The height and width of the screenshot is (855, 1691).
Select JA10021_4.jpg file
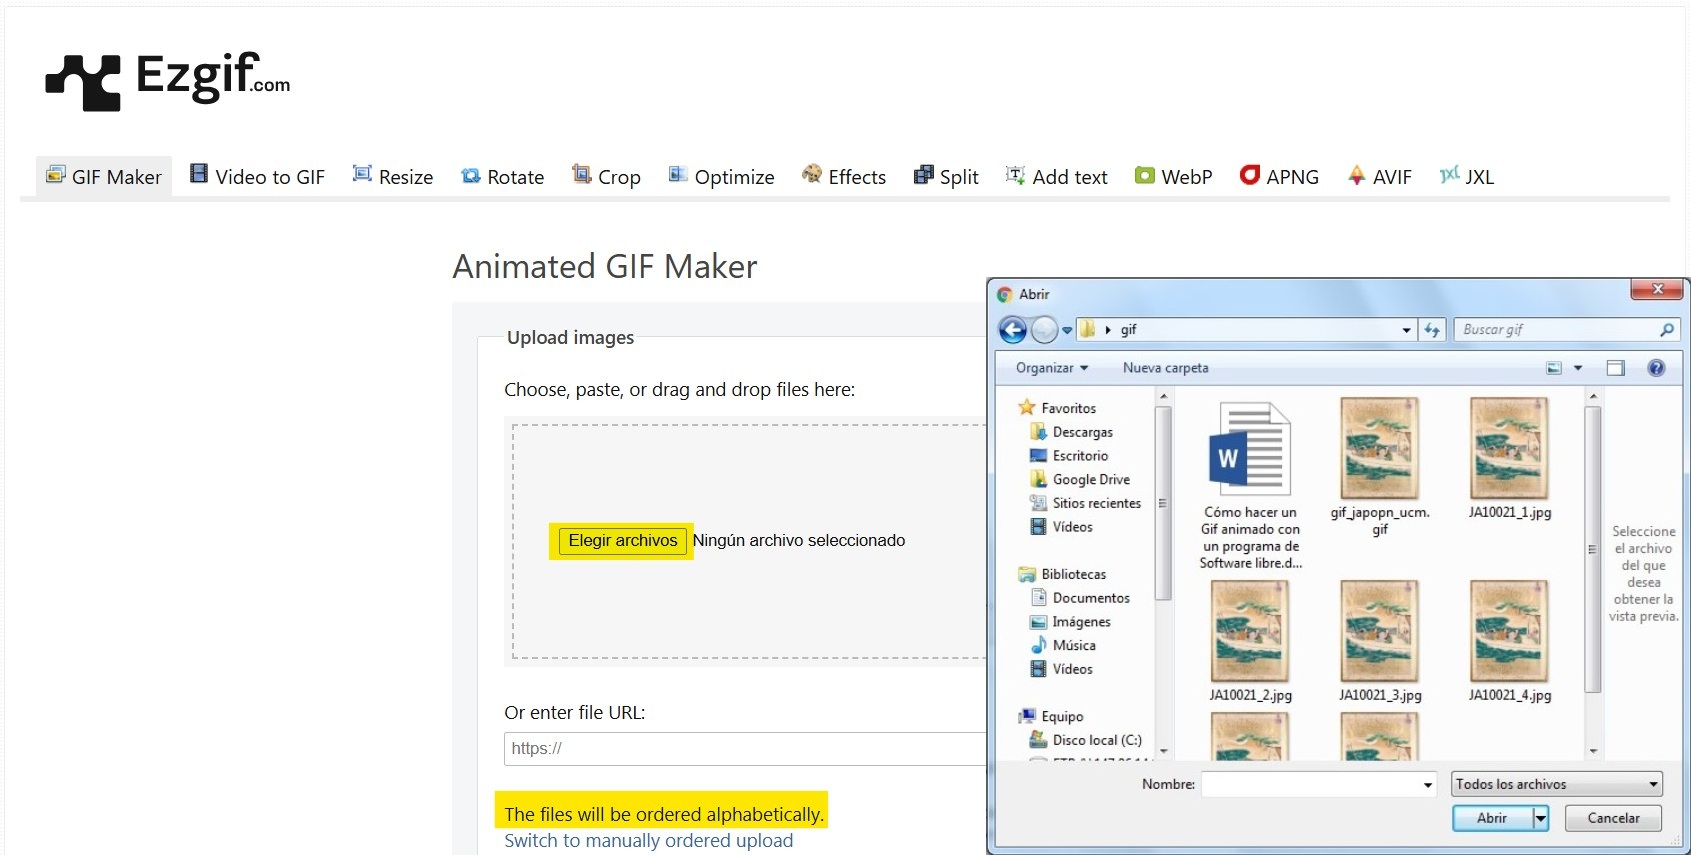[x=1509, y=642]
